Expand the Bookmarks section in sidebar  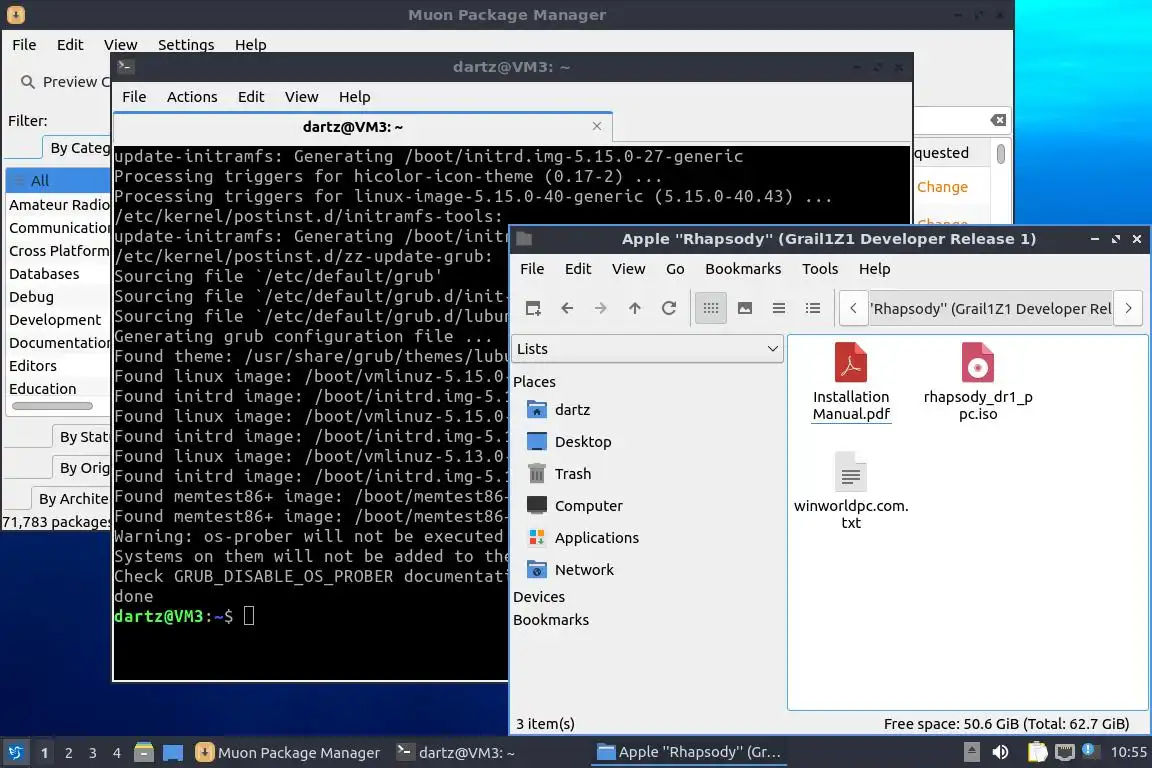tap(551, 620)
